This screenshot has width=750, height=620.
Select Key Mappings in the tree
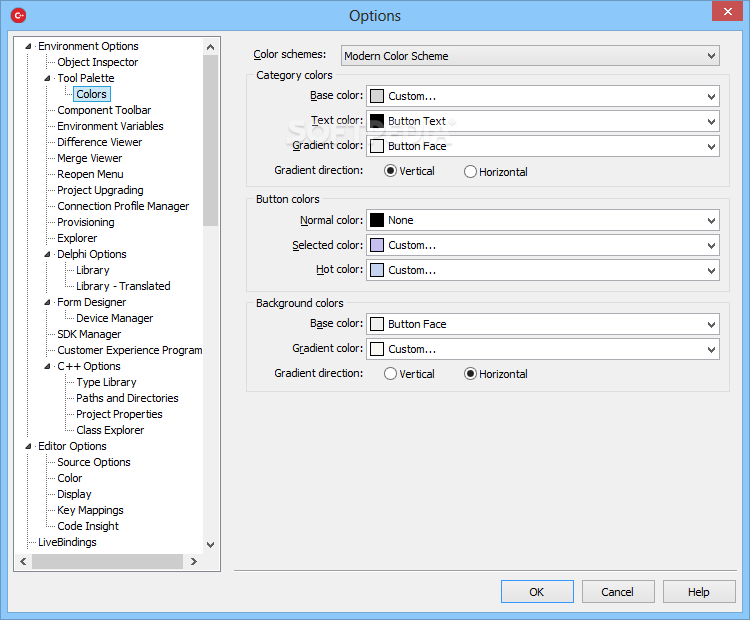(90, 510)
